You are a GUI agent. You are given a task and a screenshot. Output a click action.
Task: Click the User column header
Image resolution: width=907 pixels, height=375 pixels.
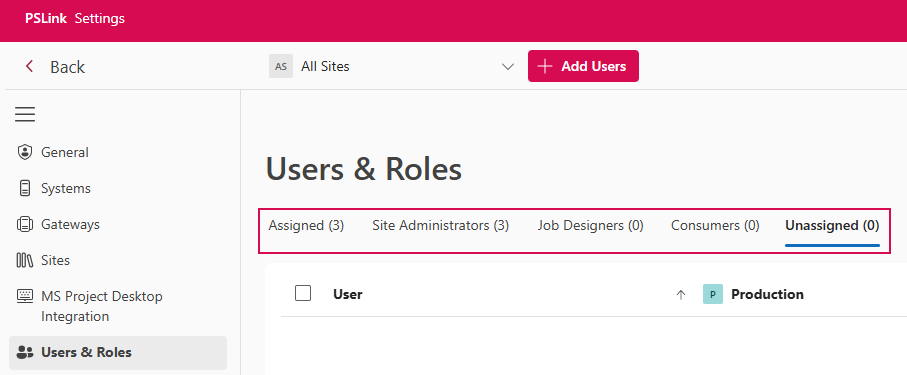[348, 294]
